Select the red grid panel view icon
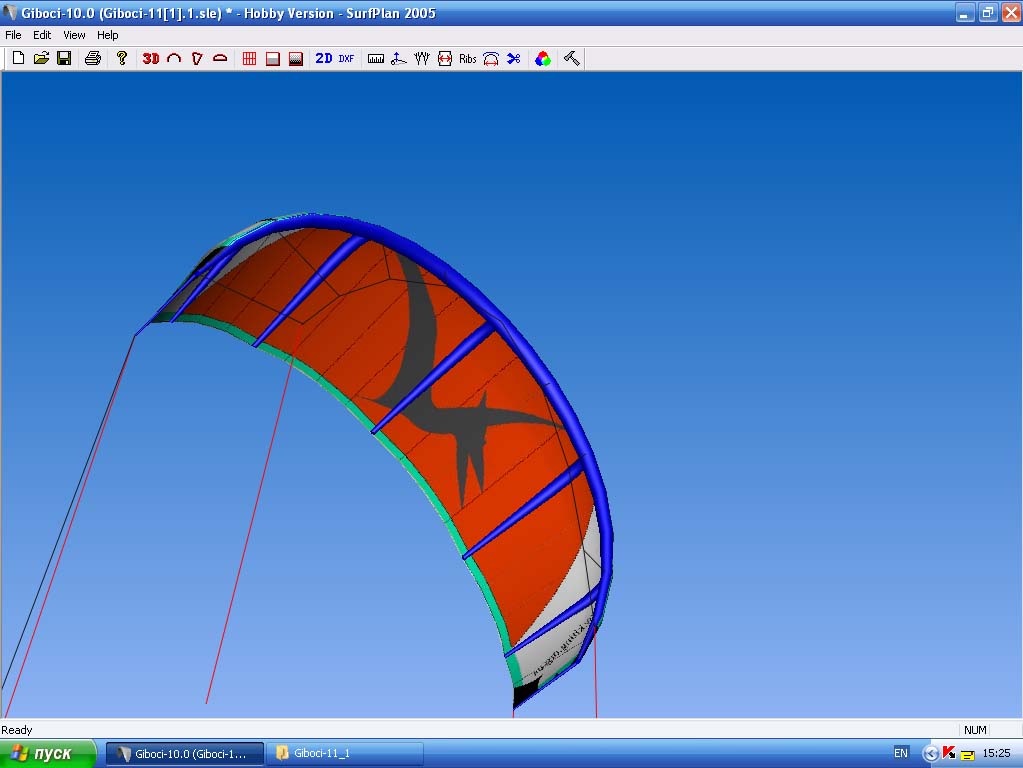The image size is (1023, 768). [x=250, y=59]
